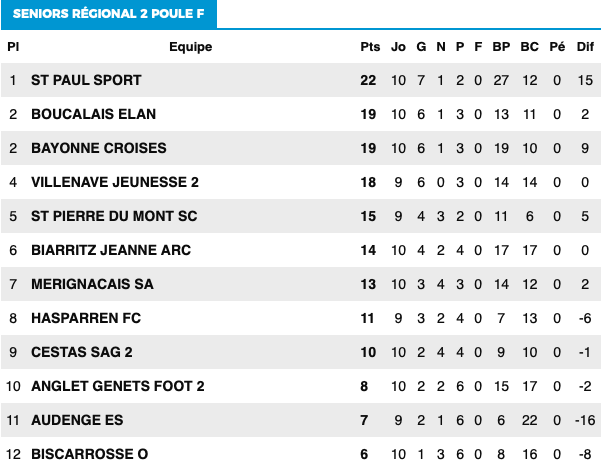Click the Jo column header
The width and height of the screenshot is (601, 471).
(398, 47)
